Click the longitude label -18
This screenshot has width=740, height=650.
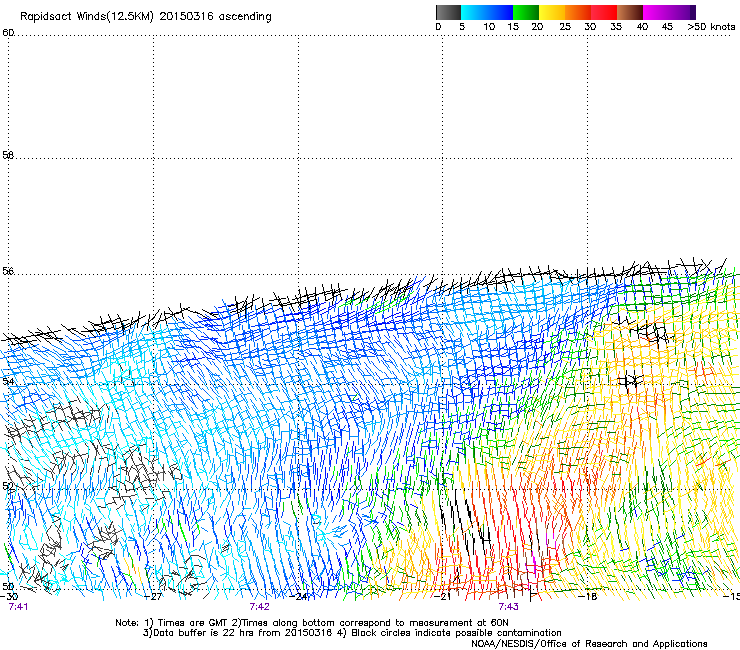point(588,597)
